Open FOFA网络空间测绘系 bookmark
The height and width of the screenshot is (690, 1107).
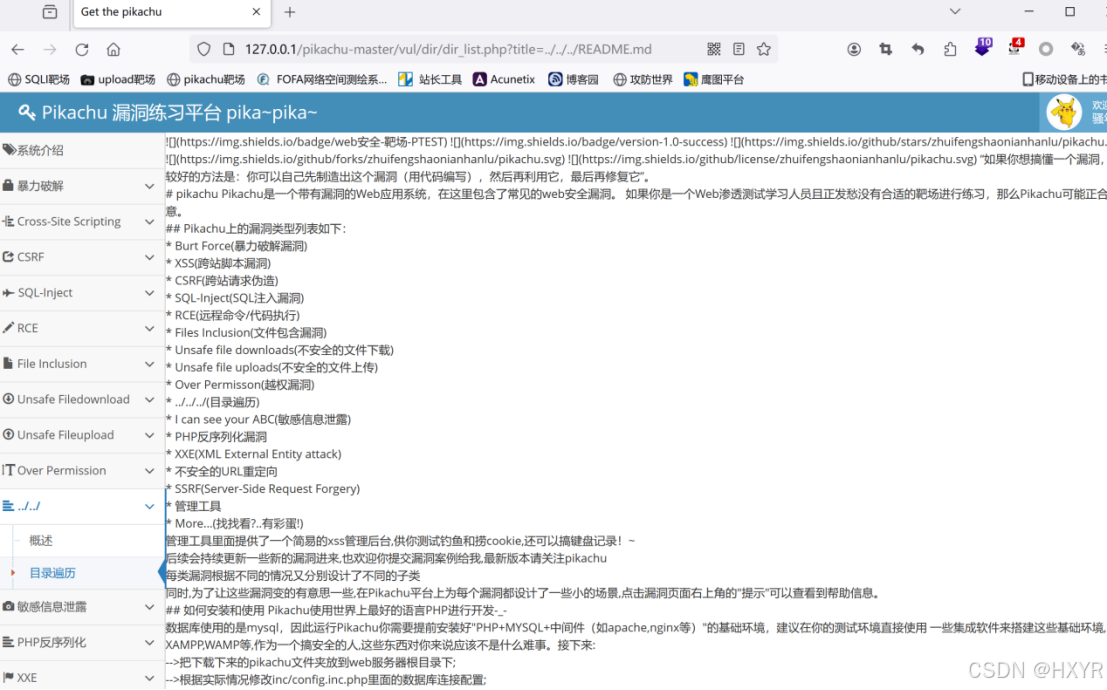323,79
